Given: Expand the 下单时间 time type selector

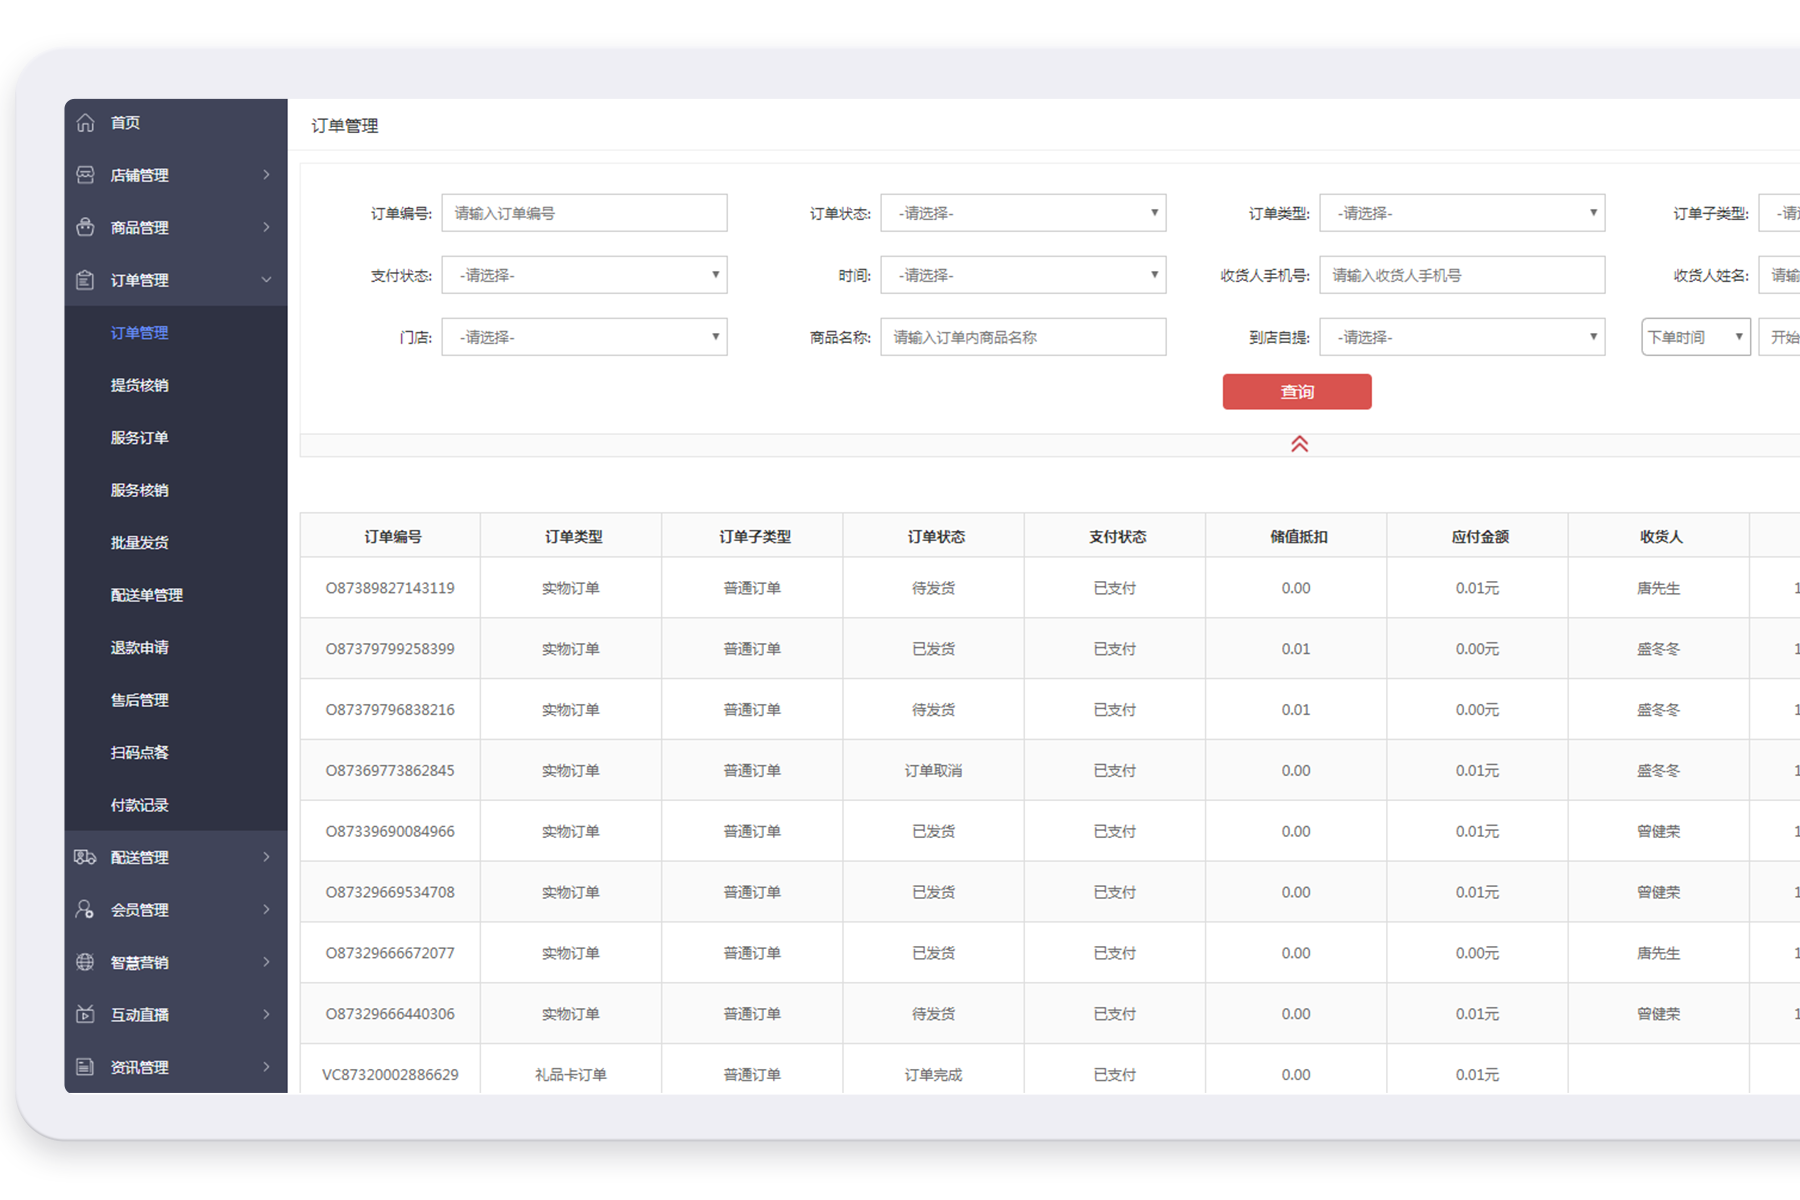Looking at the screenshot, I should (1695, 337).
